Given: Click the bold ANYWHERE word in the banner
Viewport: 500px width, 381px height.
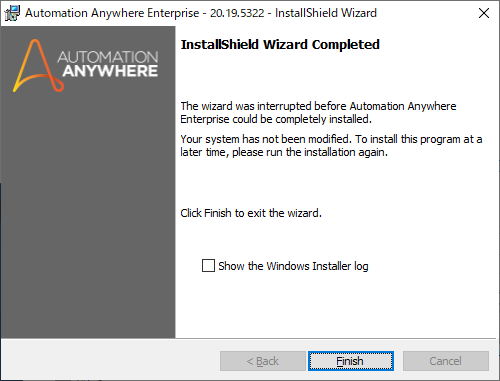Looking at the screenshot, I should [110, 71].
